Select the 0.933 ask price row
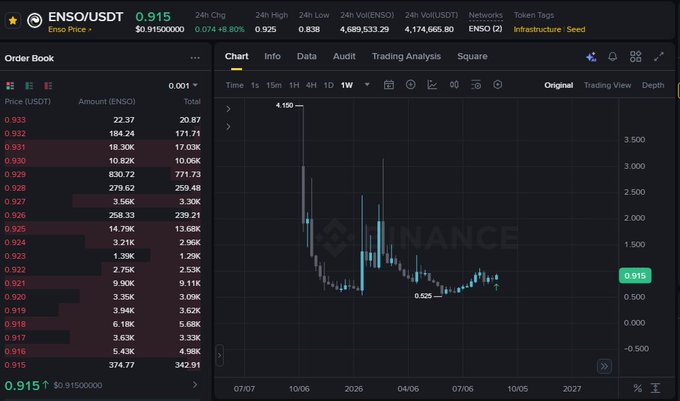This screenshot has height=401, width=680. (x=102, y=120)
